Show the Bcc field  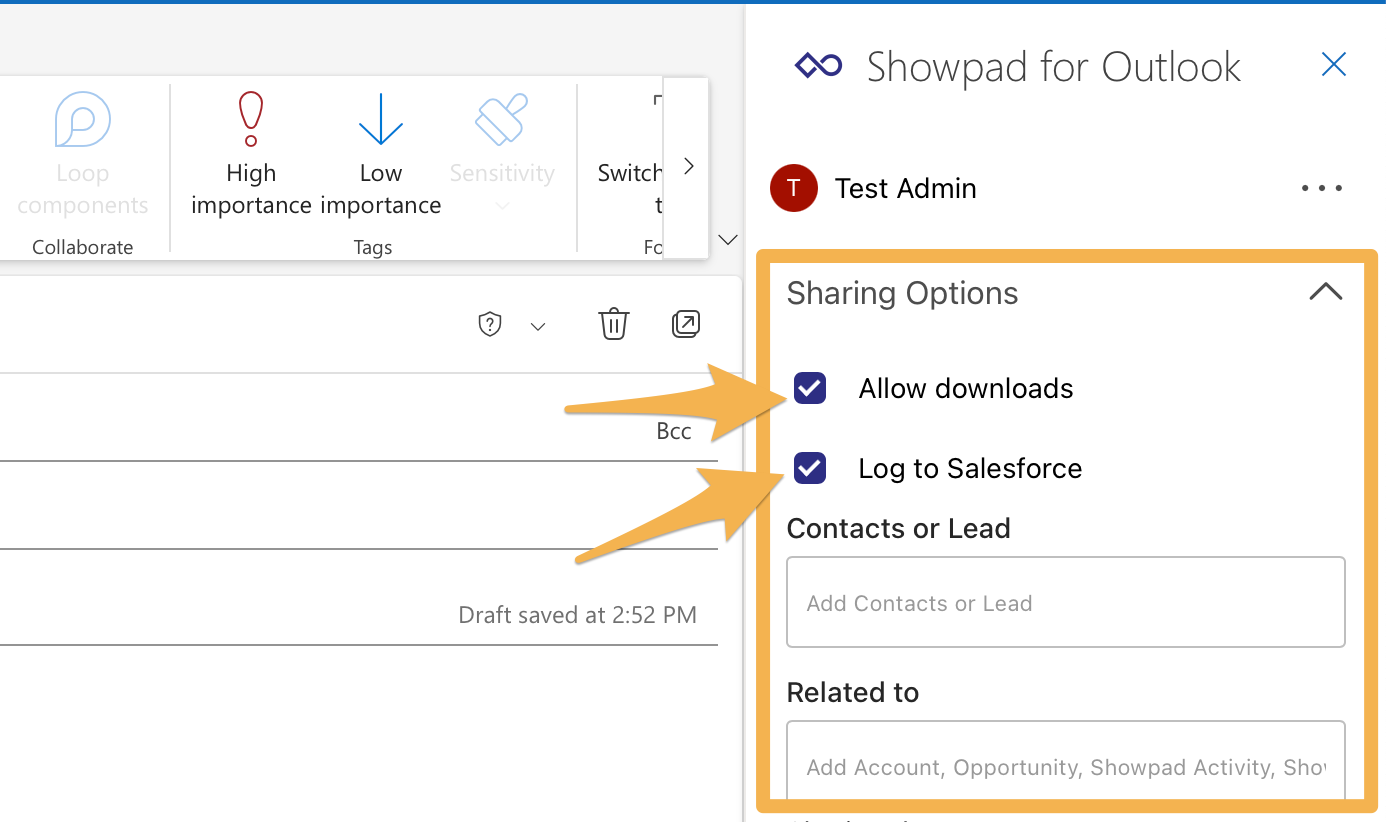pos(674,431)
